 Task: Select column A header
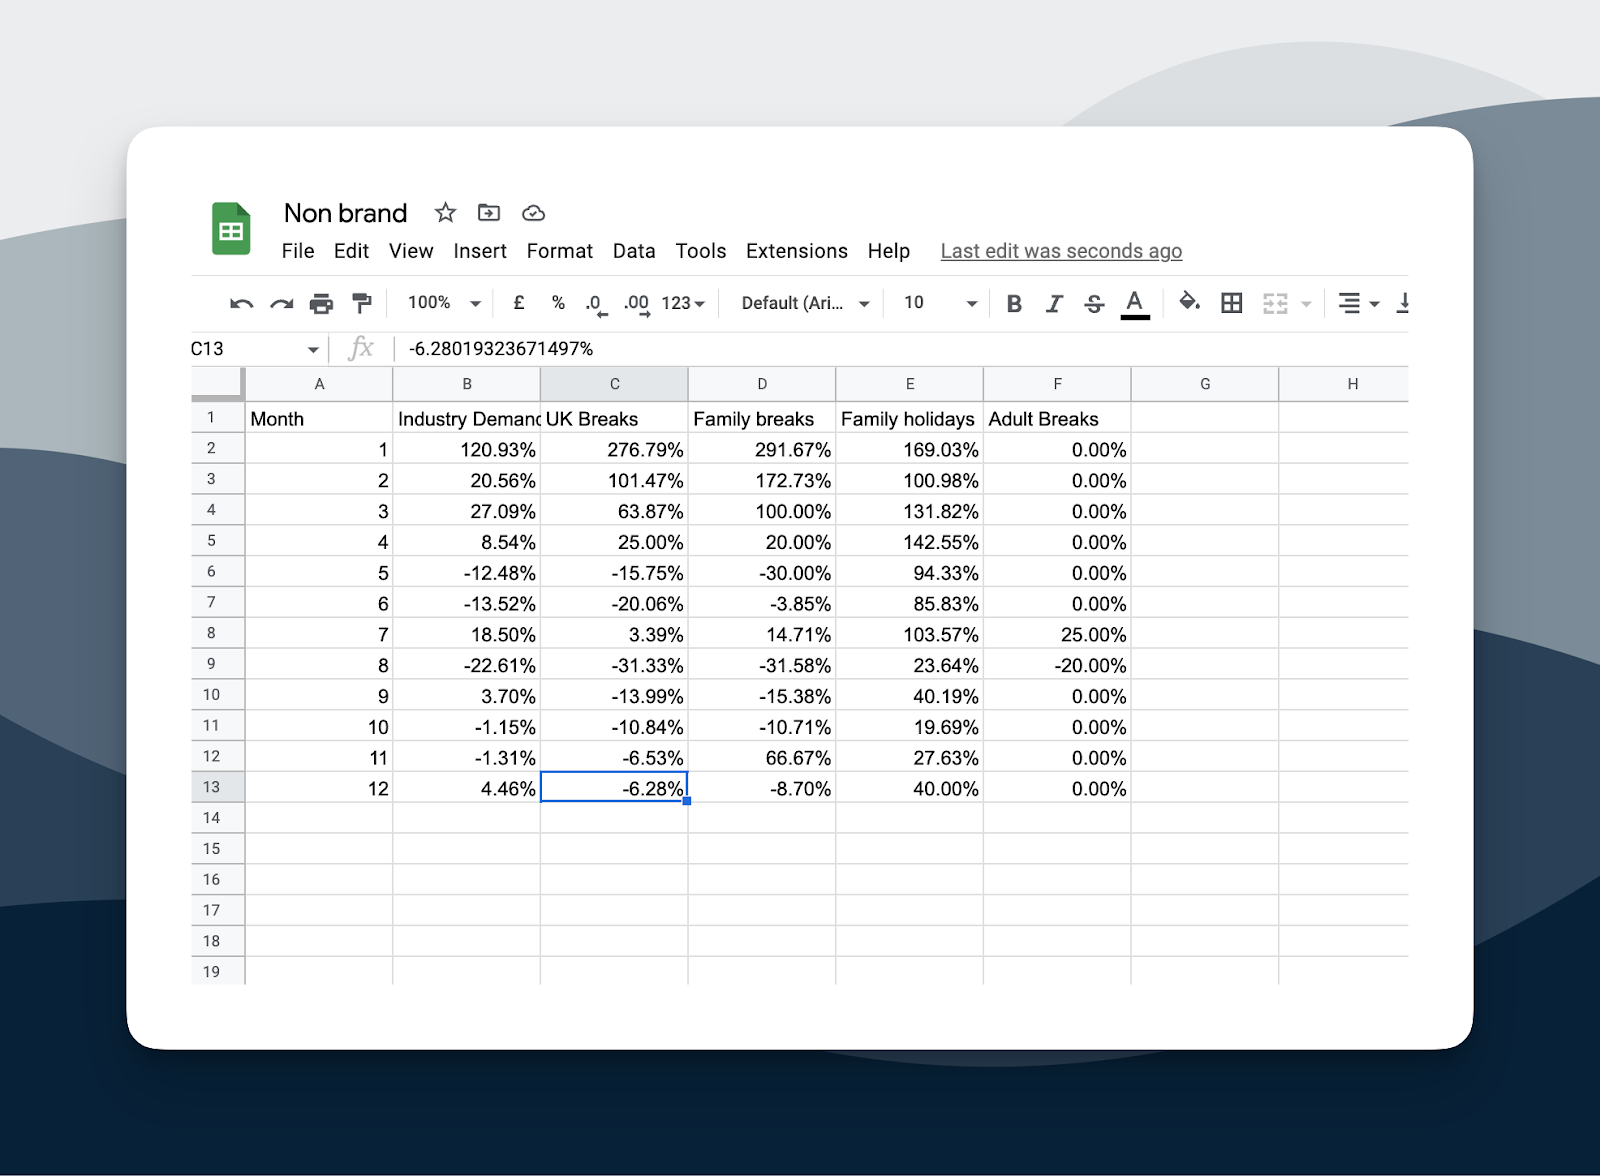coord(319,384)
